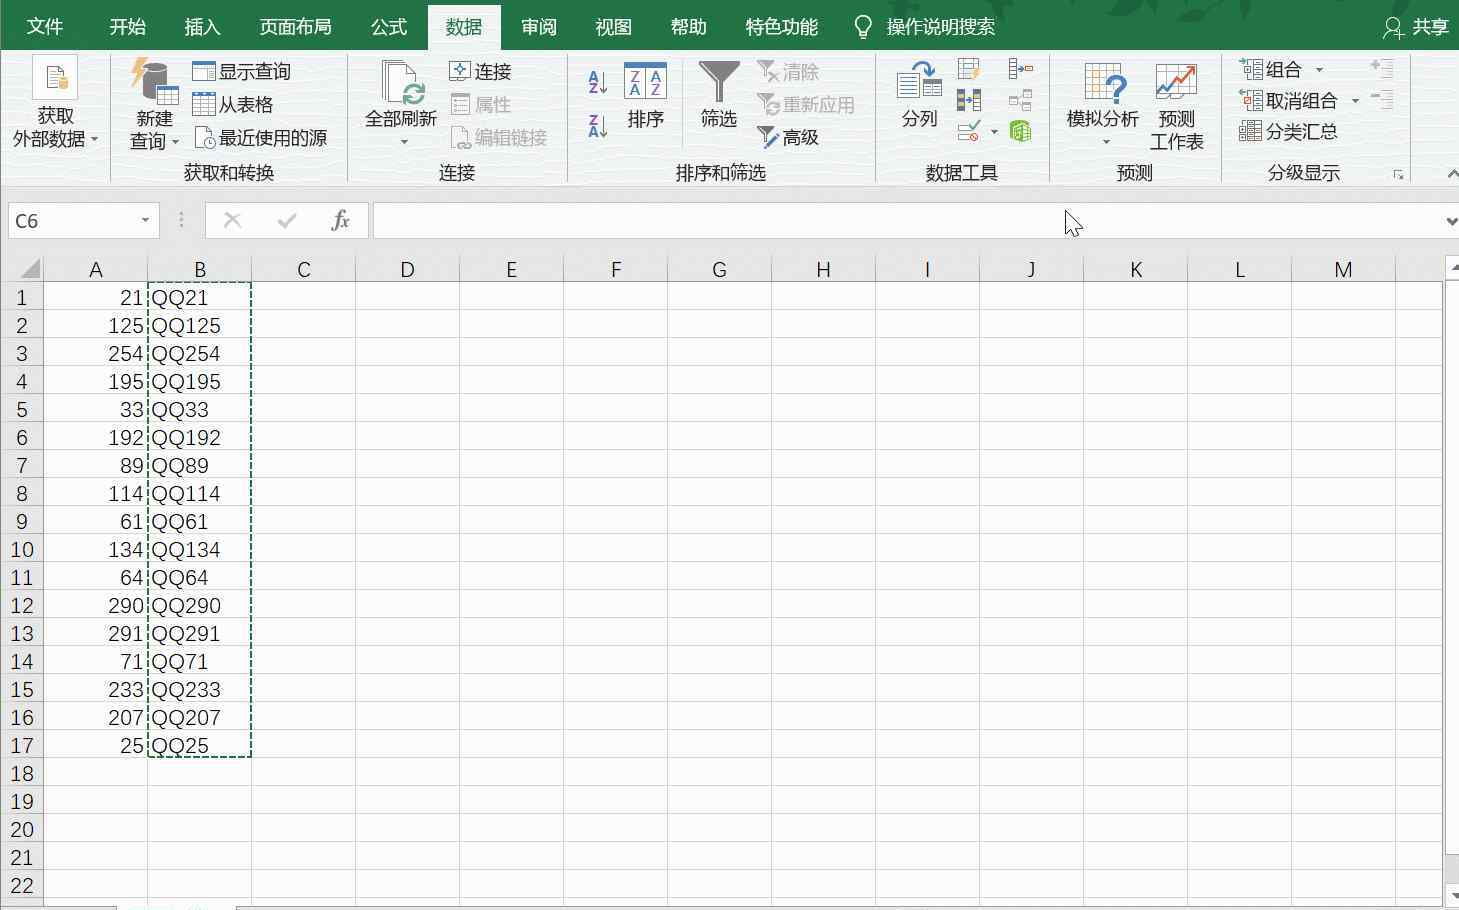Expand the Refresh All dropdown arrow
Image resolution: width=1459 pixels, height=910 pixels.
click(404, 142)
